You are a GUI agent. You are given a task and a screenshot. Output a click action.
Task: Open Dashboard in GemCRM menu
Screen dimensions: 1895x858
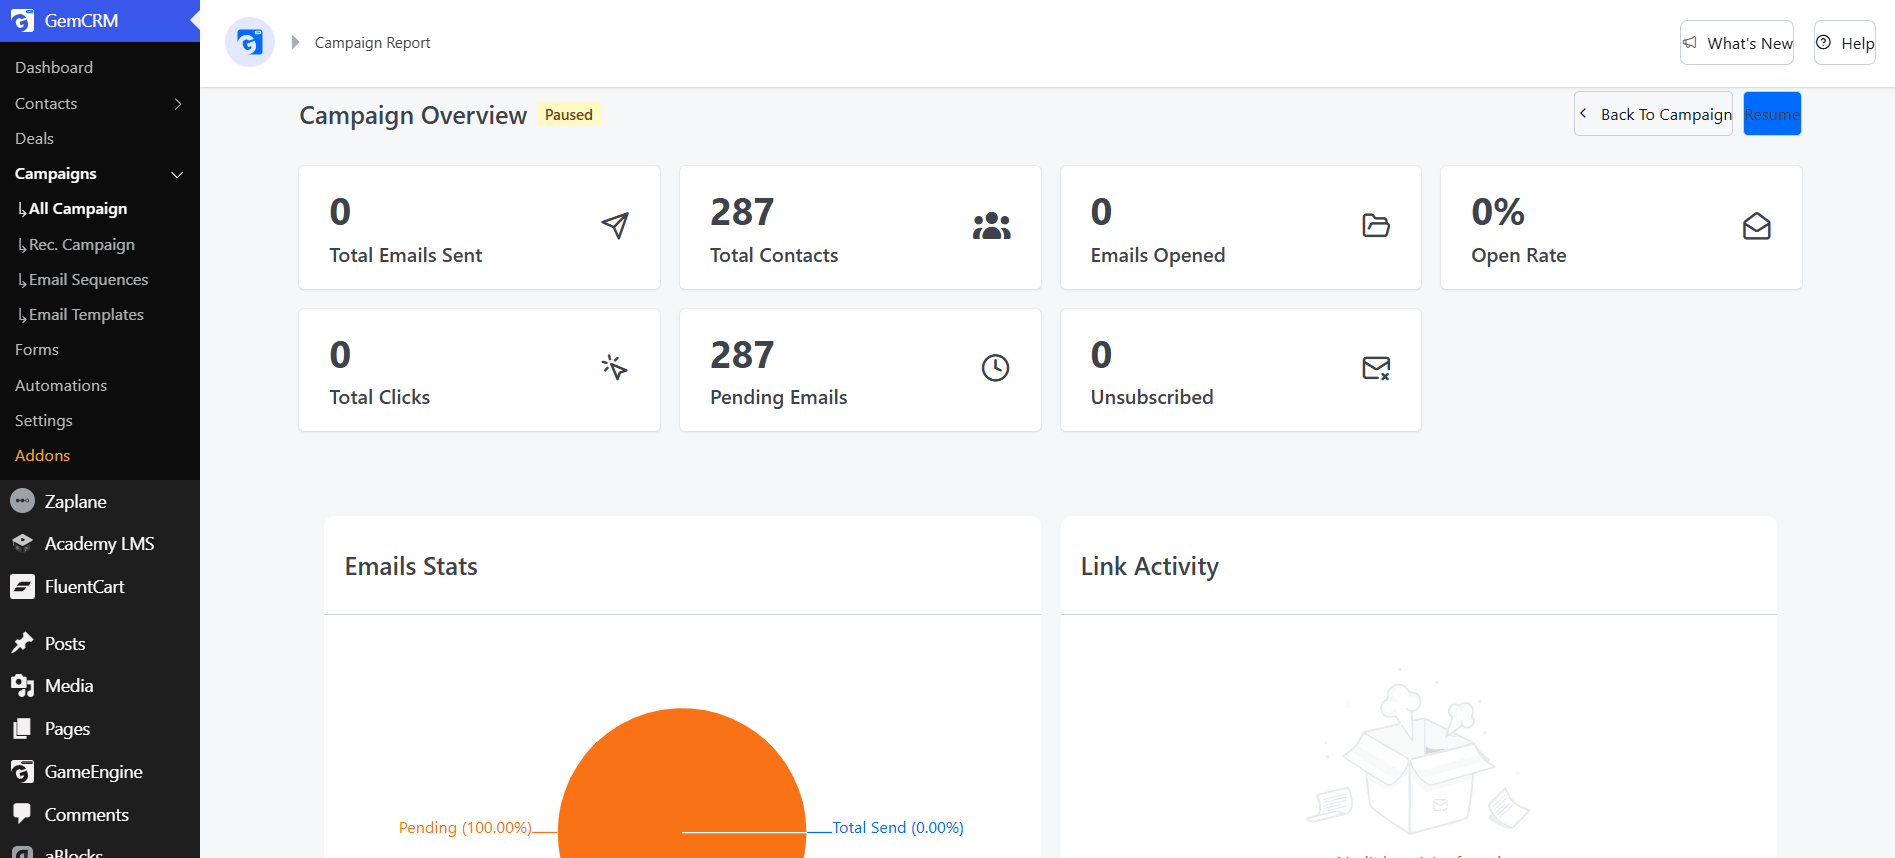54,67
